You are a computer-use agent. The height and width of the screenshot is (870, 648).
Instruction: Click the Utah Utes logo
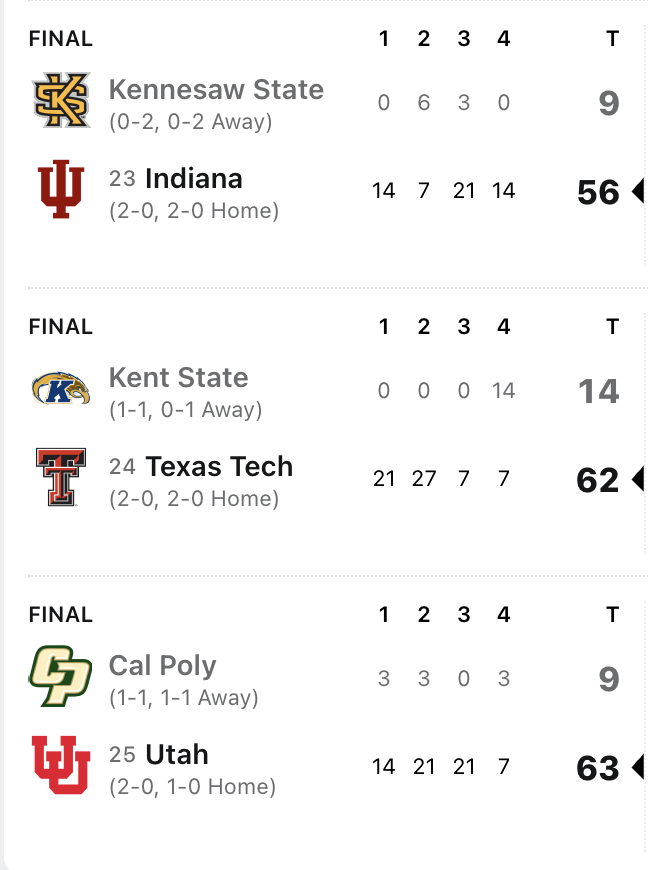click(62, 765)
